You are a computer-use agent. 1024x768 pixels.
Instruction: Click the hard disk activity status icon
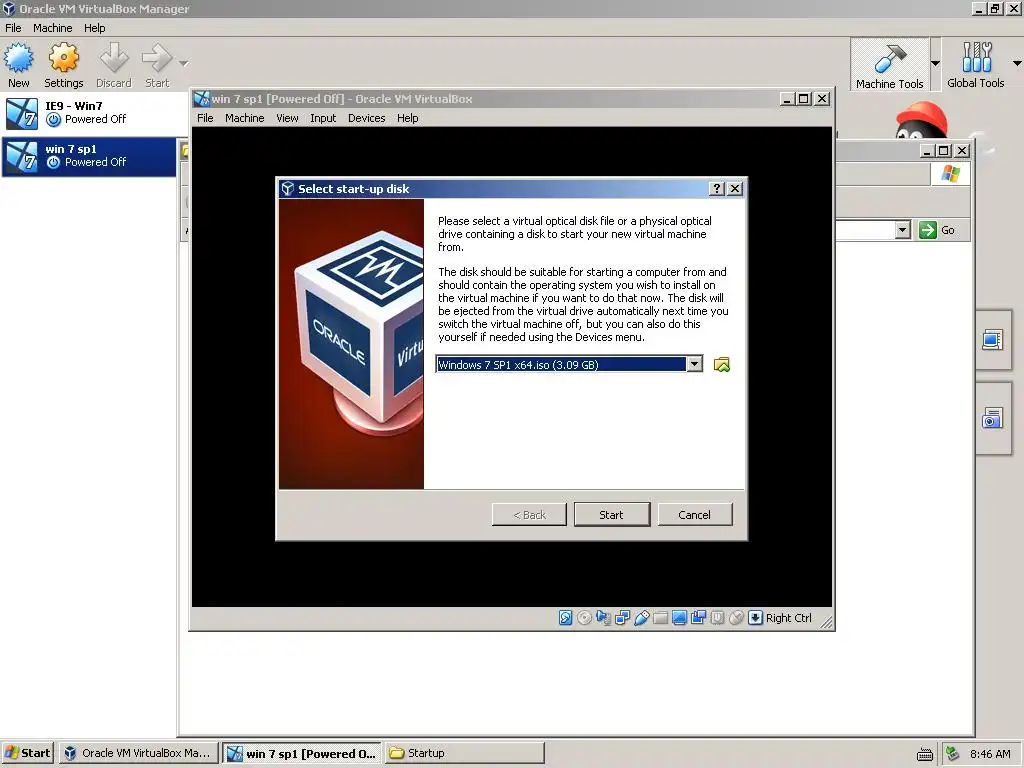566,618
